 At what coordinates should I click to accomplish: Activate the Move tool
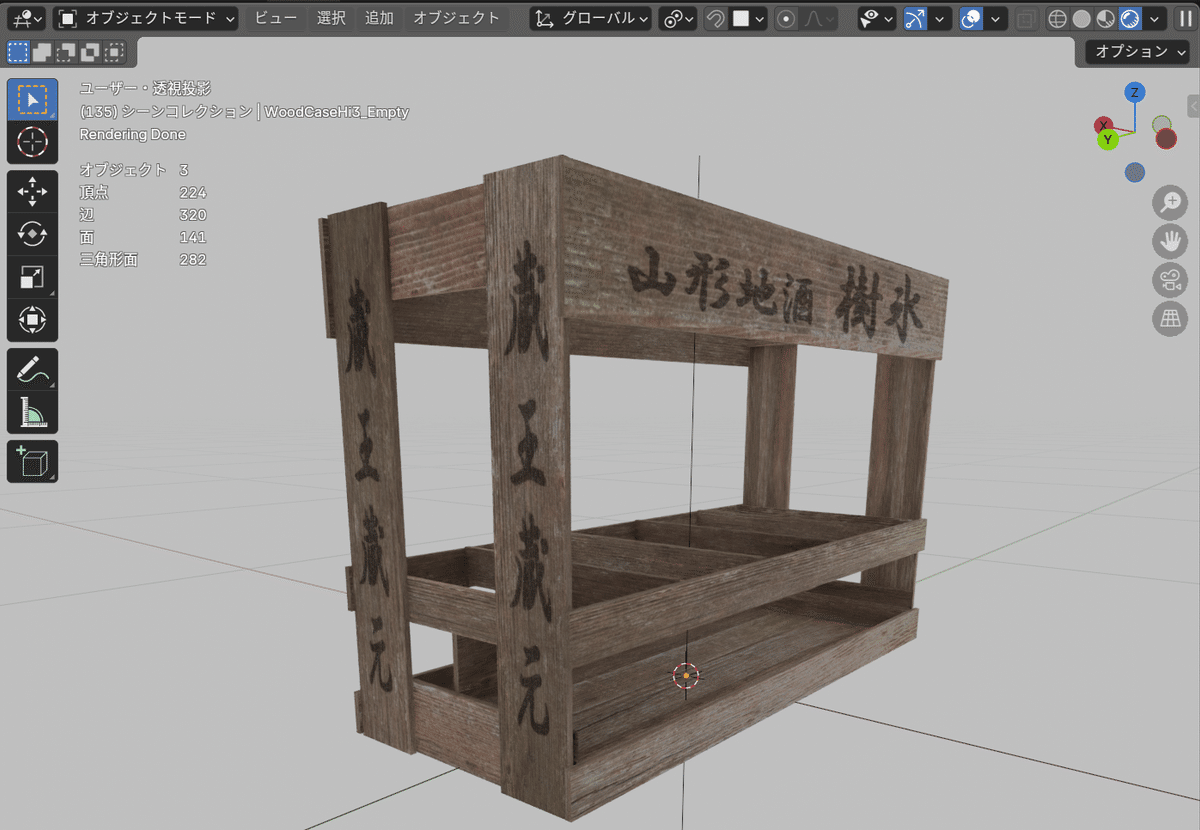pyautogui.click(x=32, y=191)
